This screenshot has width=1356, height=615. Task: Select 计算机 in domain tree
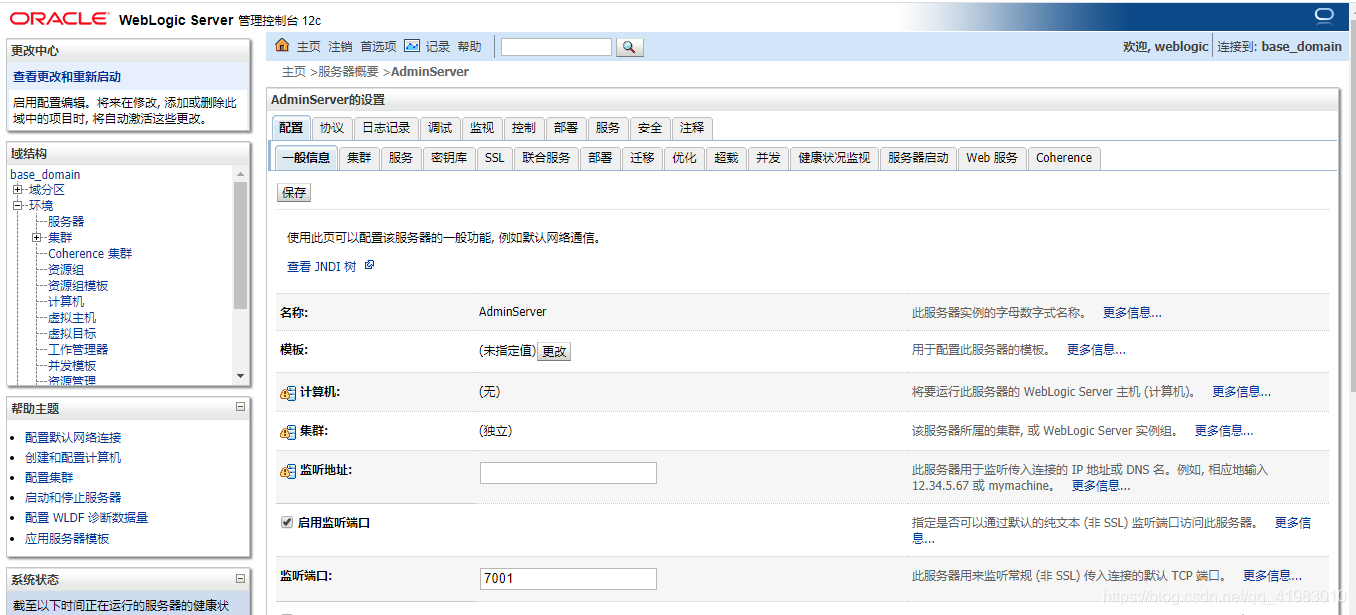coord(66,302)
